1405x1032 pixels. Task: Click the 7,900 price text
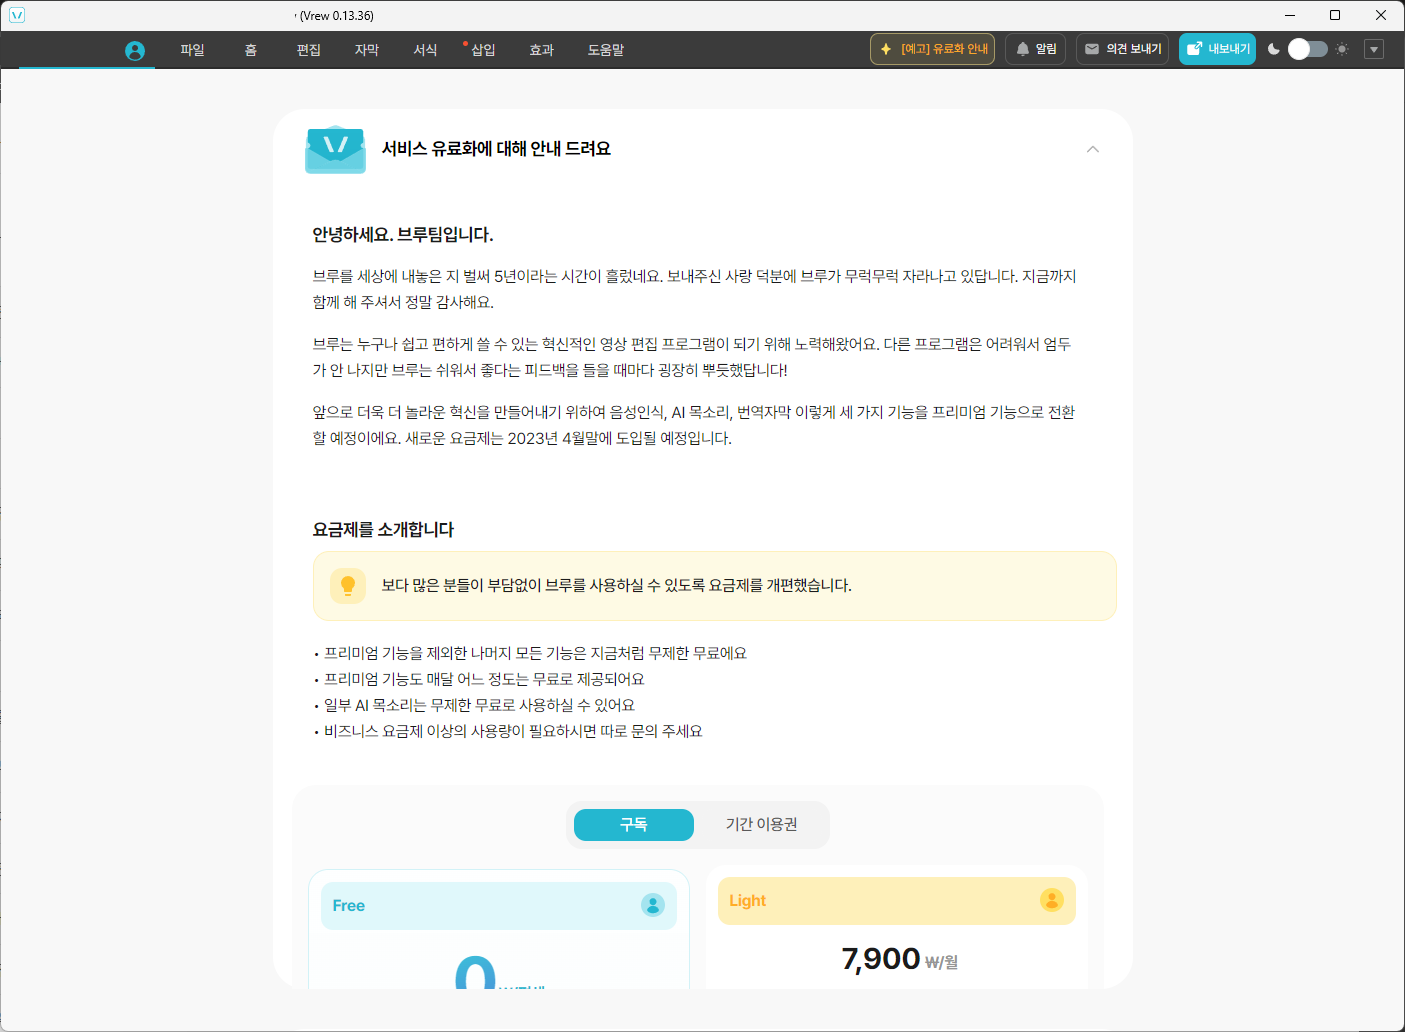(881, 959)
